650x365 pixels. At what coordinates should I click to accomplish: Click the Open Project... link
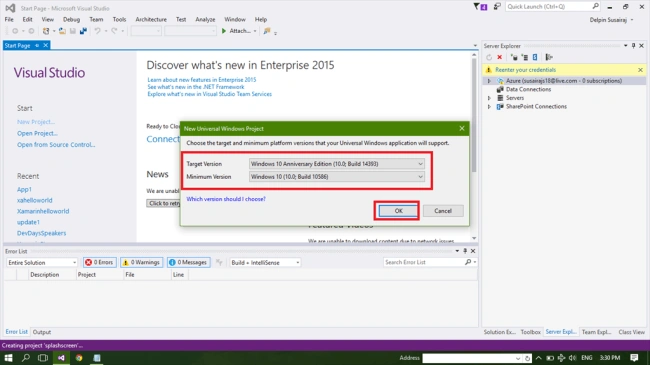[x=37, y=133]
